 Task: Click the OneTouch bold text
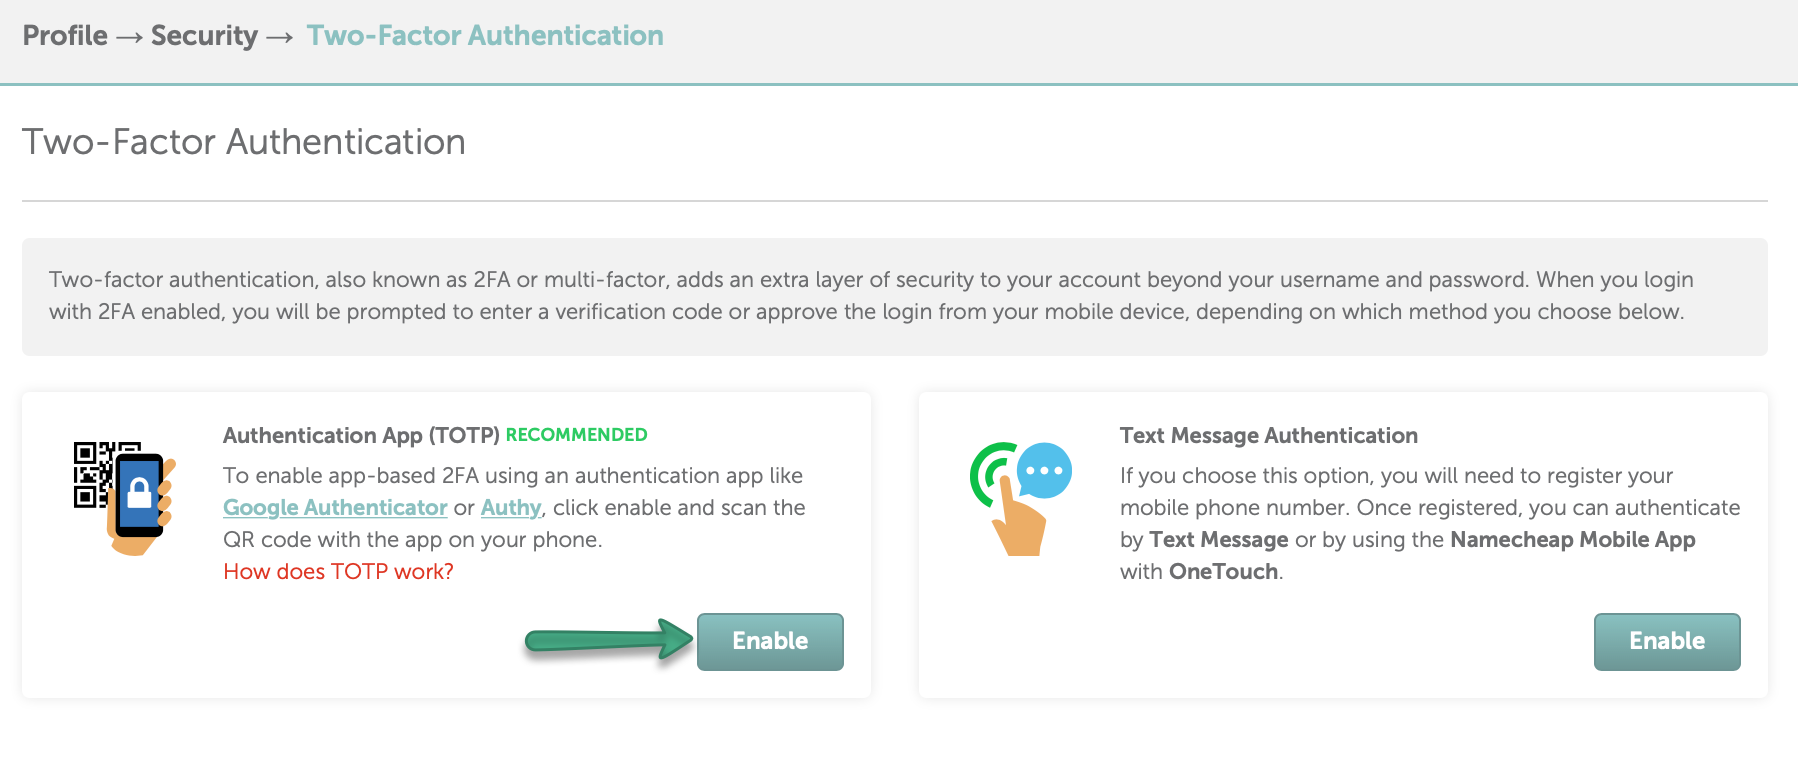click(x=1224, y=571)
